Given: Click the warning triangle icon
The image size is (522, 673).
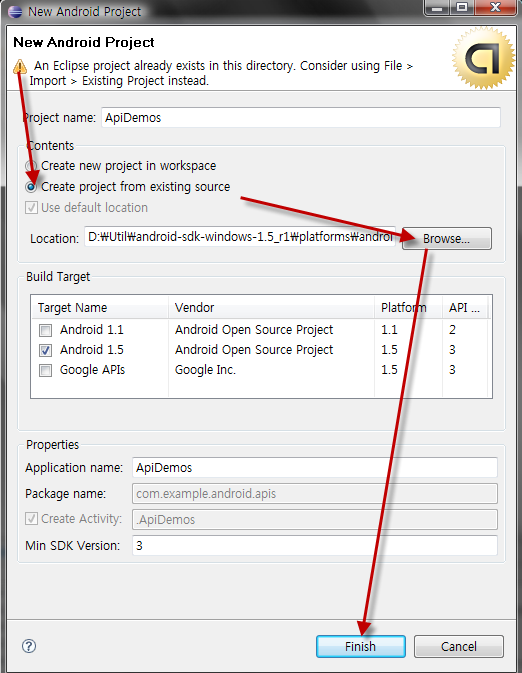Looking at the screenshot, I should click(20, 67).
